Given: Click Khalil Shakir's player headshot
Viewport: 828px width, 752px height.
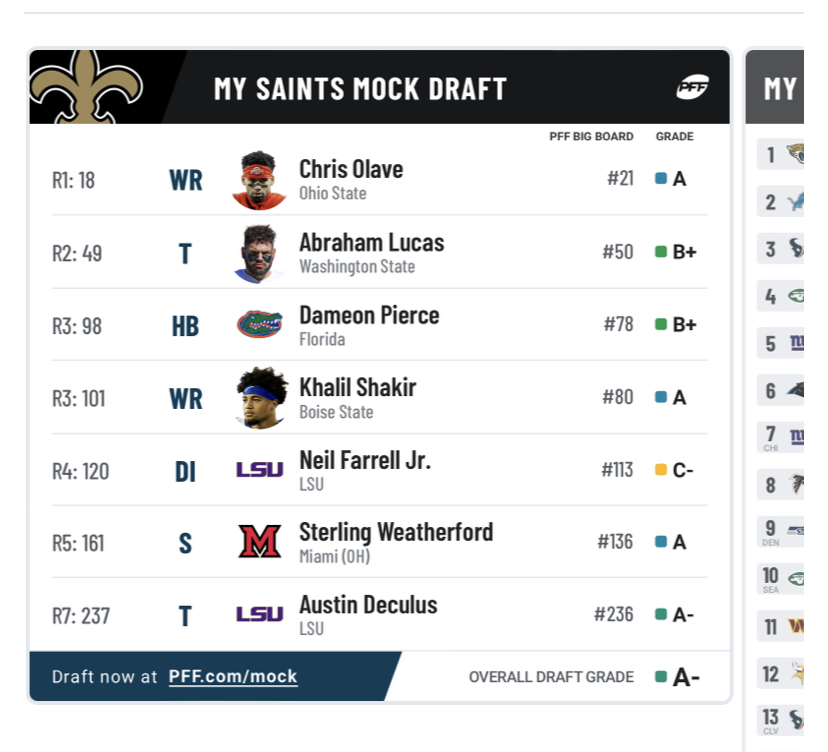Looking at the screenshot, I should click(261, 398).
